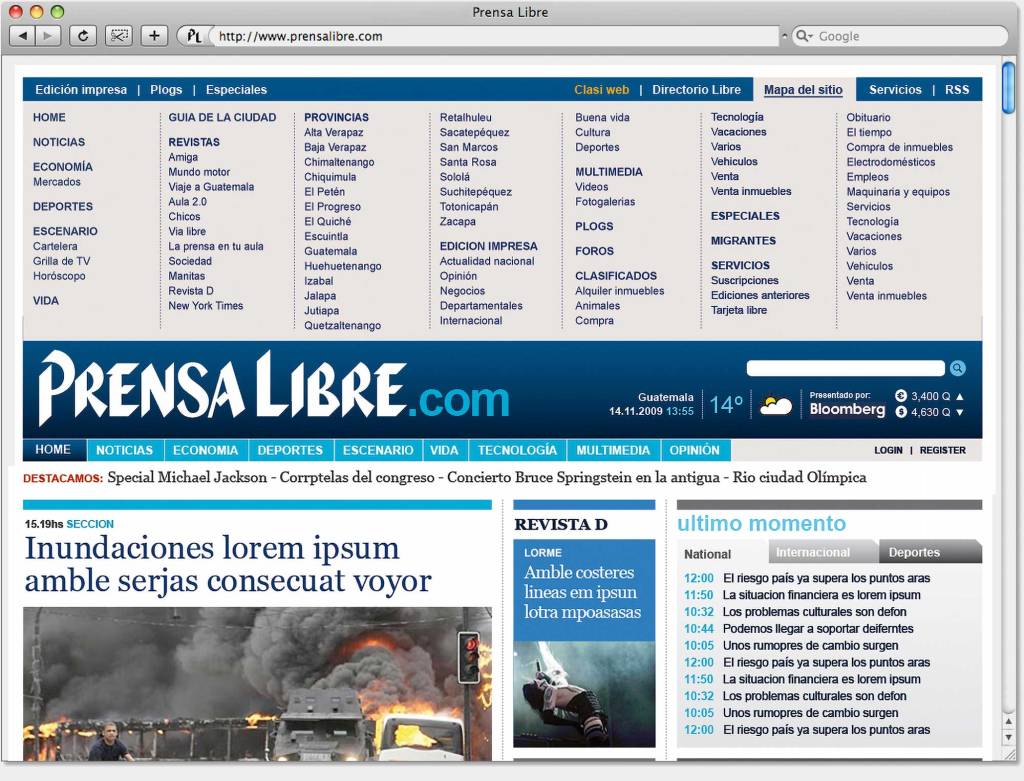Click the browser back arrow button

(23, 36)
